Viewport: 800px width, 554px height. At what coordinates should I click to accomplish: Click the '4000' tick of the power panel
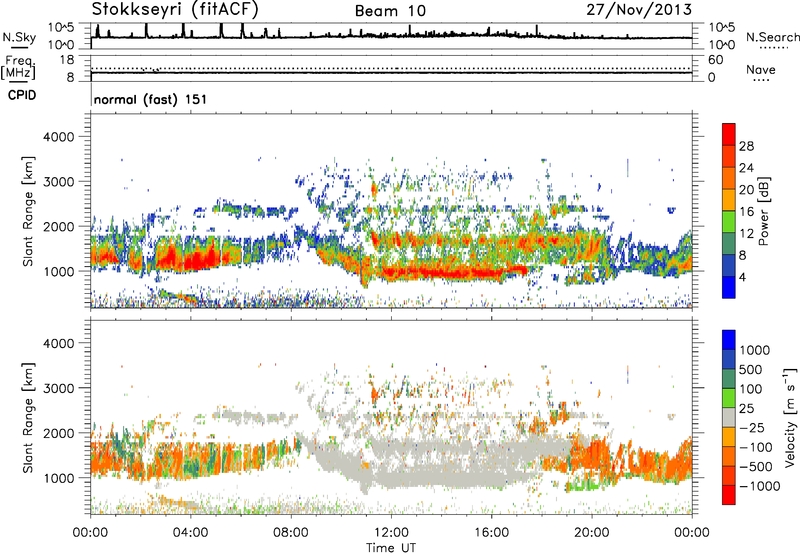pos(59,137)
